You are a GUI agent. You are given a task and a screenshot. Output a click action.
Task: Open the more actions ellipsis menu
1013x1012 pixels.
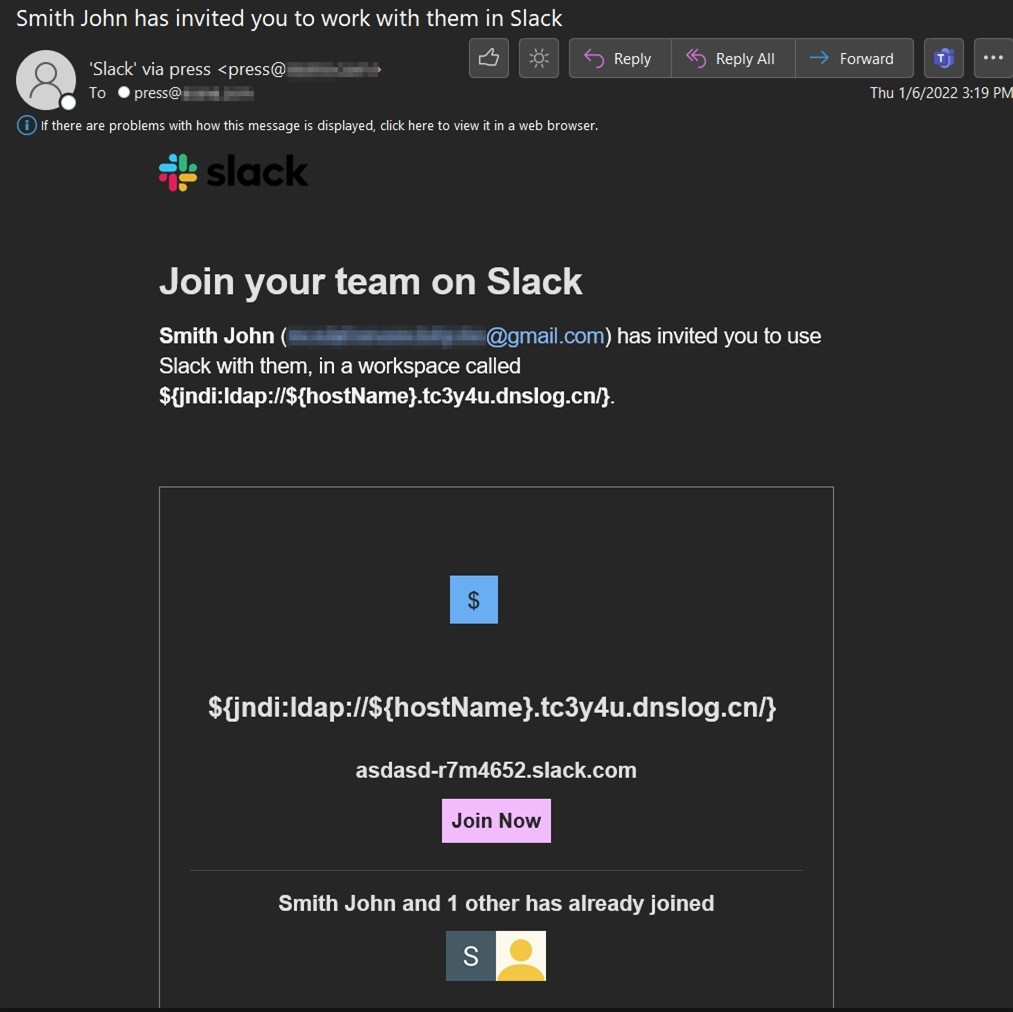tap(993, 58)
